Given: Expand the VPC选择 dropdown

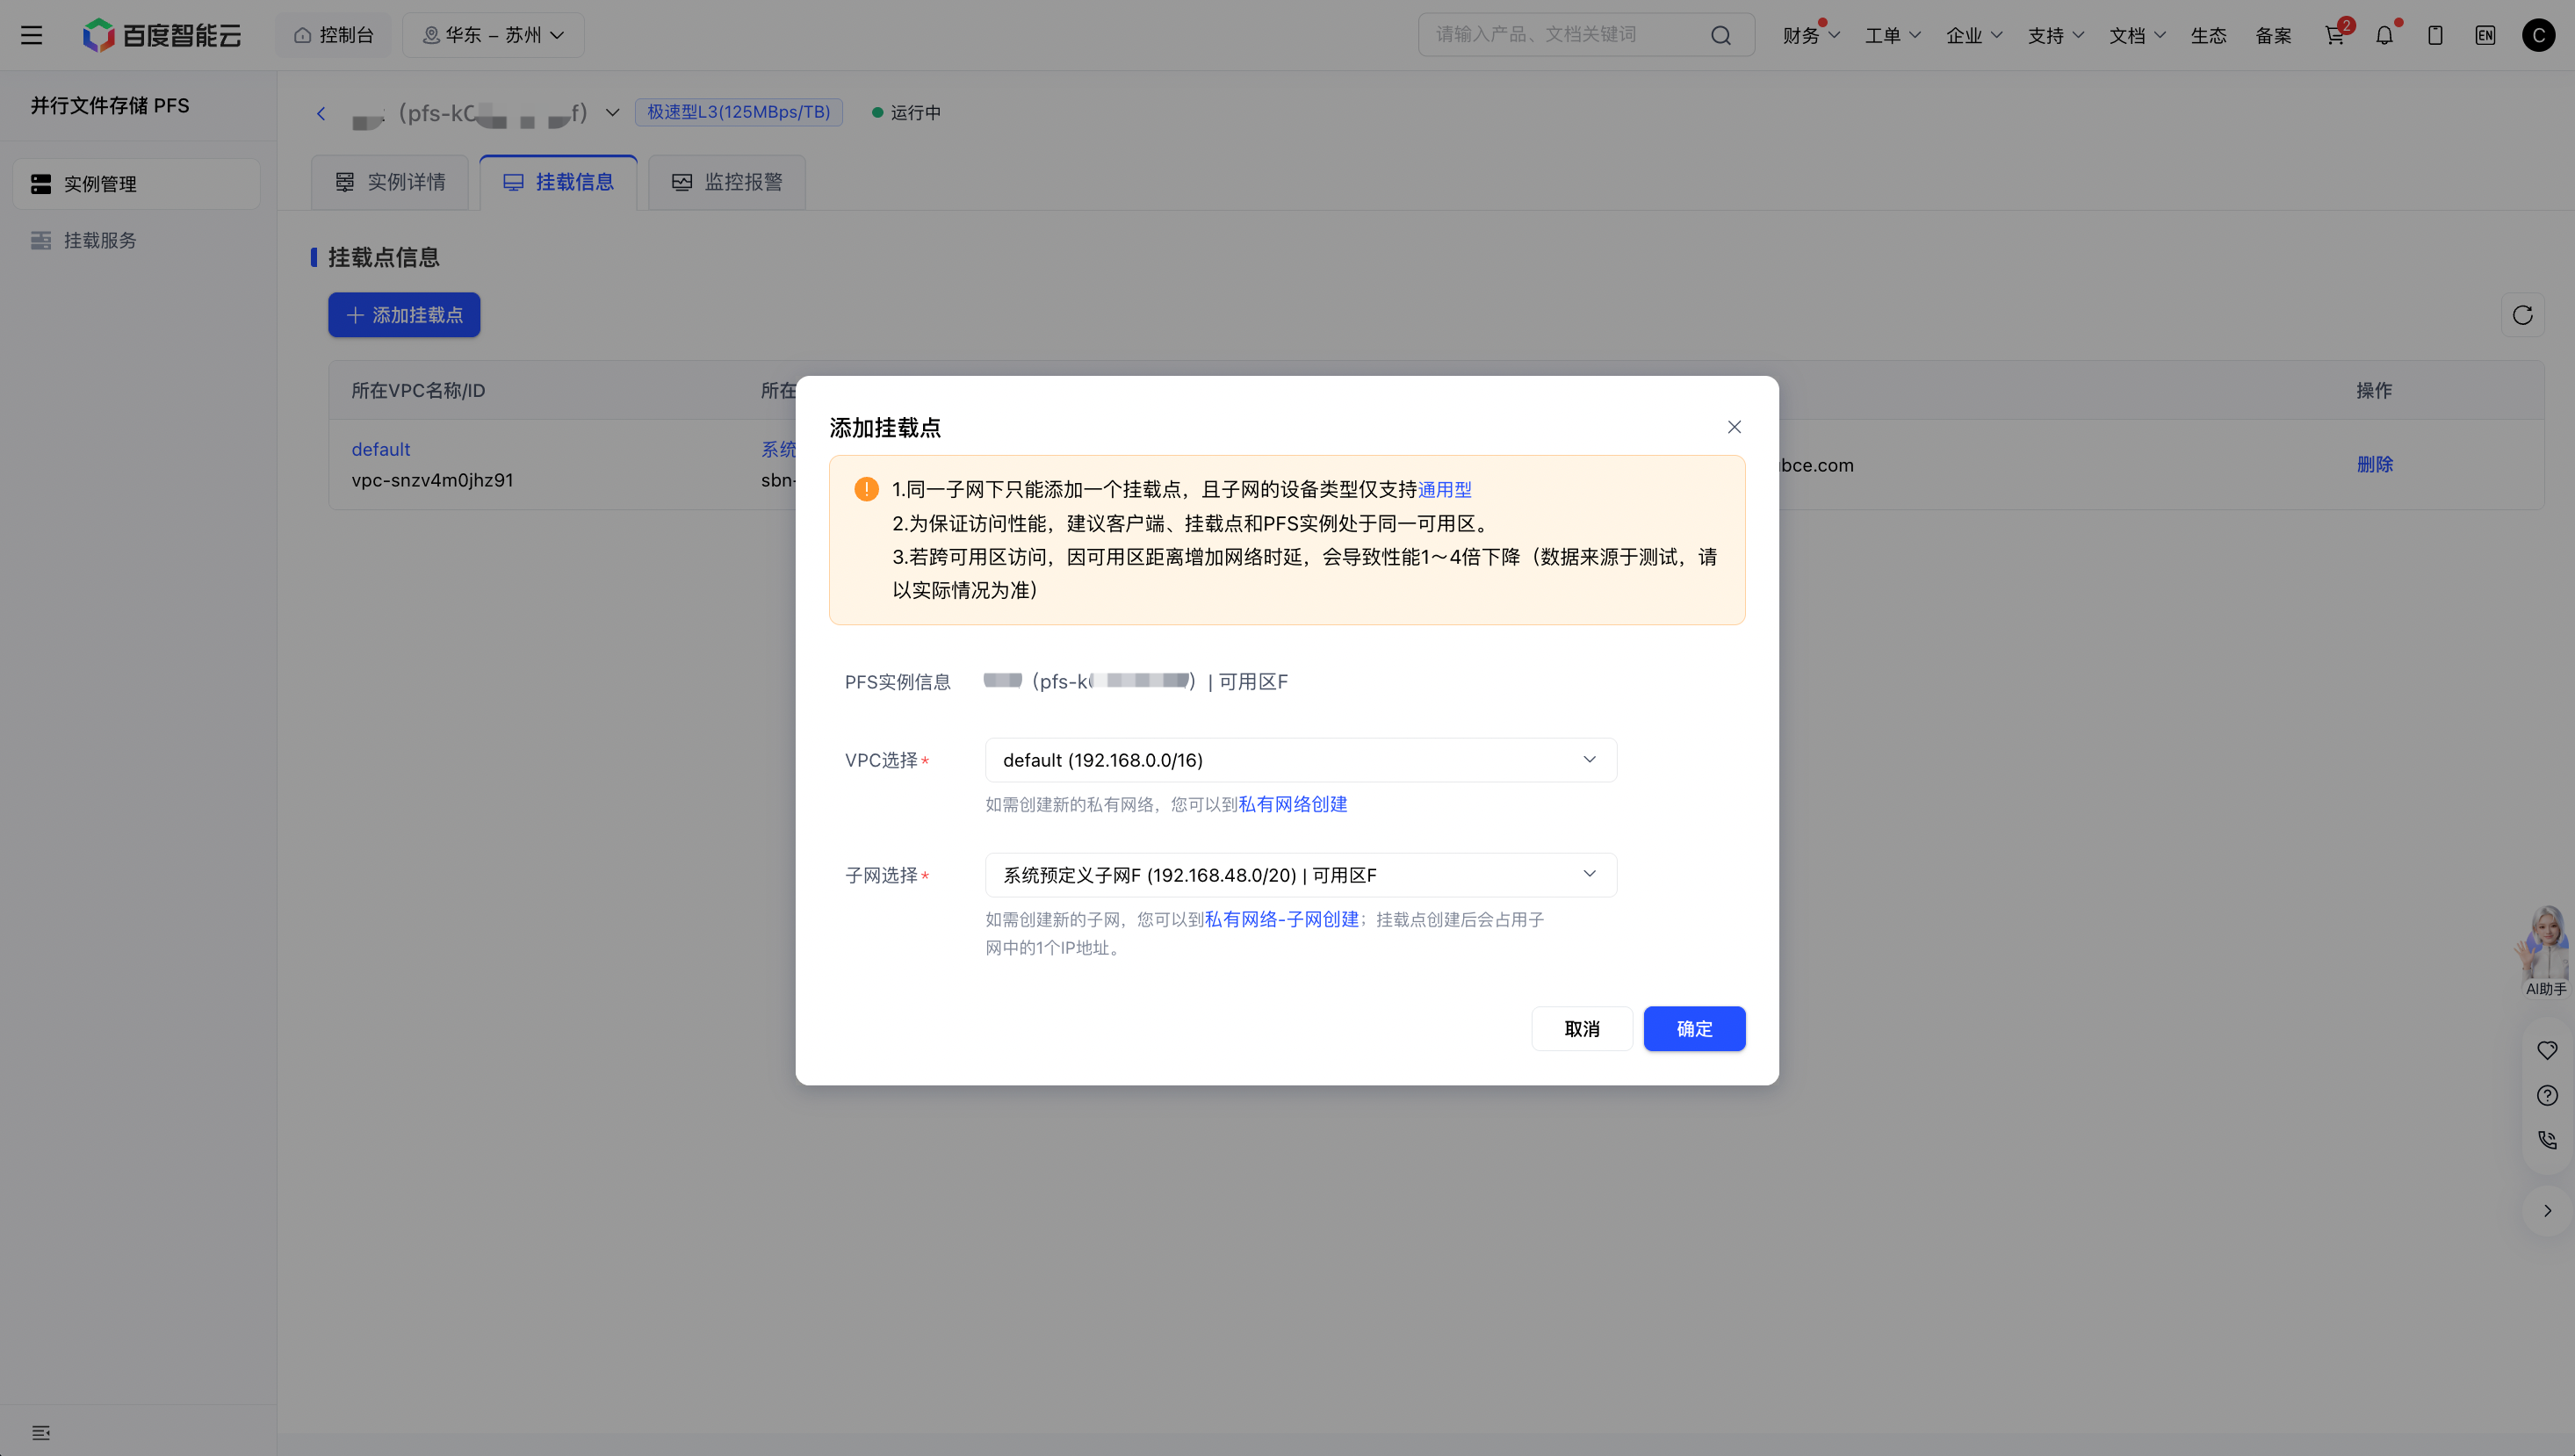Looking at the screenshot, I should pos(1300,760).
